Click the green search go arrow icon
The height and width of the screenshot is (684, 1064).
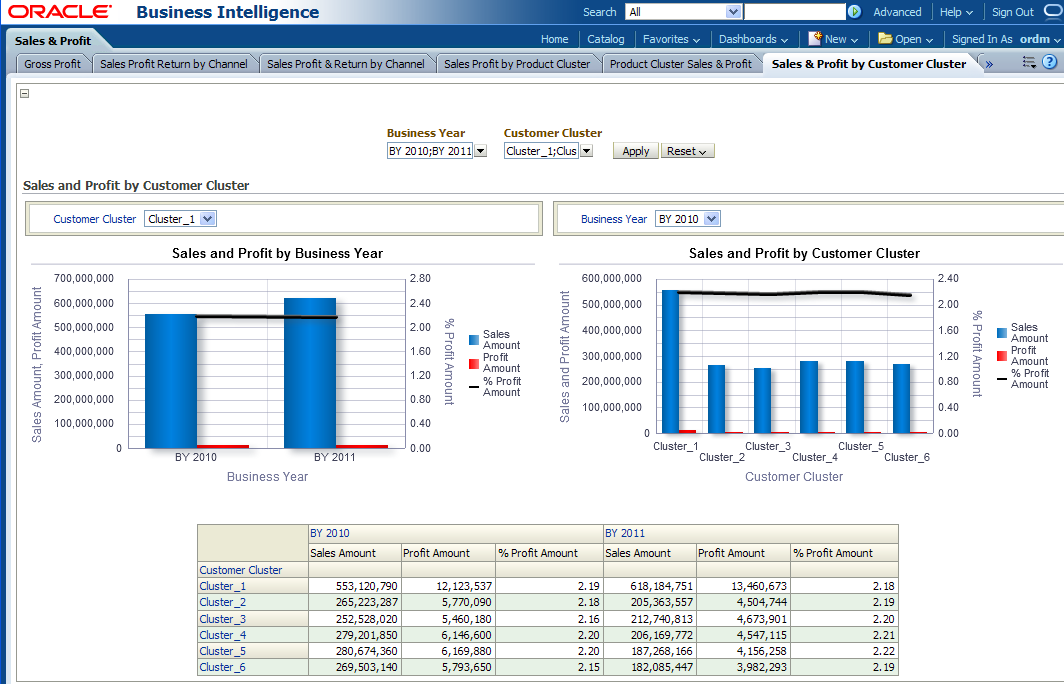[854, 12]
